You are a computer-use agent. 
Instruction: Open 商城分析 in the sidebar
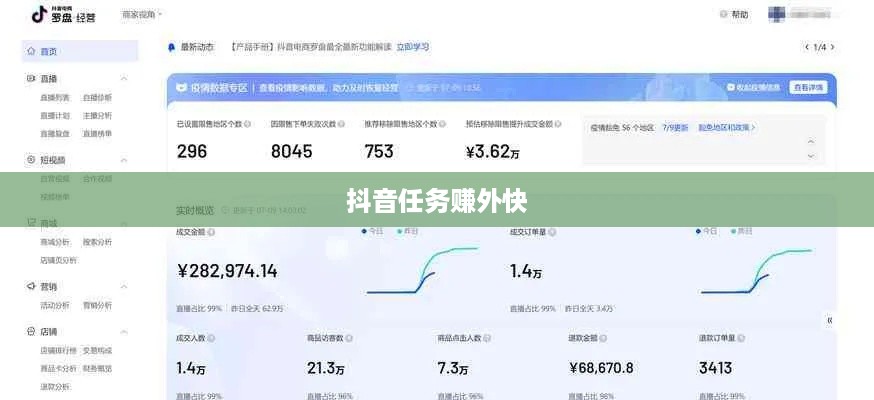click(55, 242)
